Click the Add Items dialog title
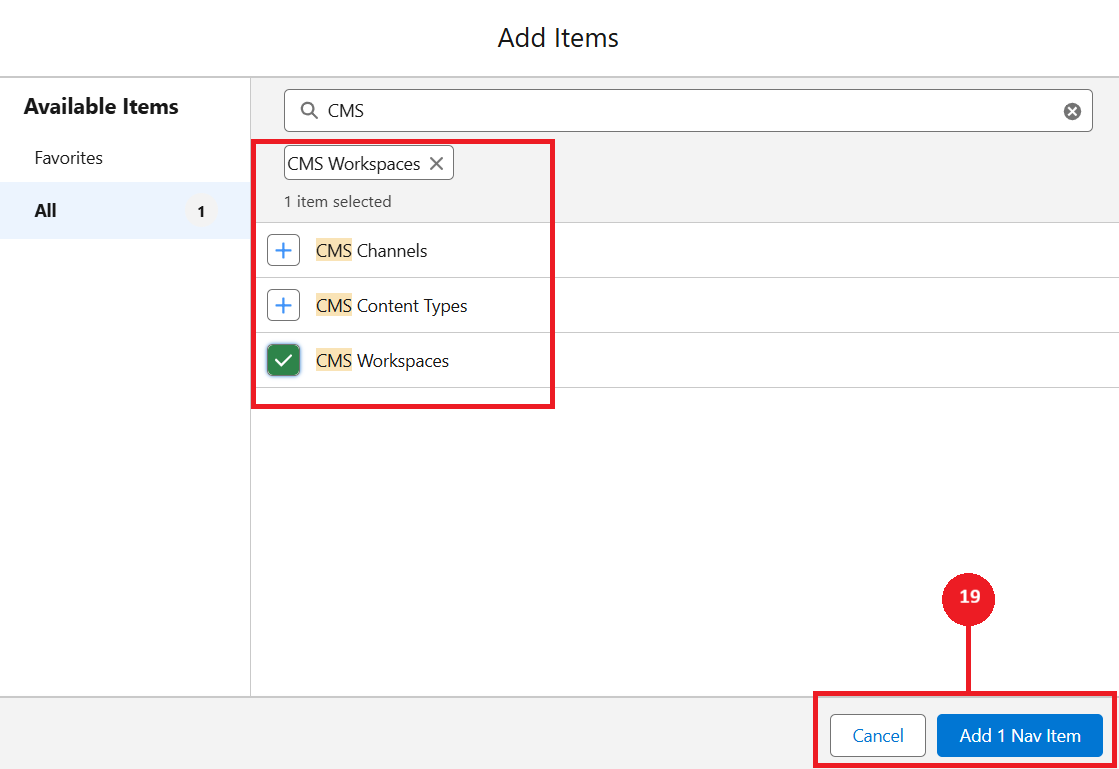 pos(558,38)
